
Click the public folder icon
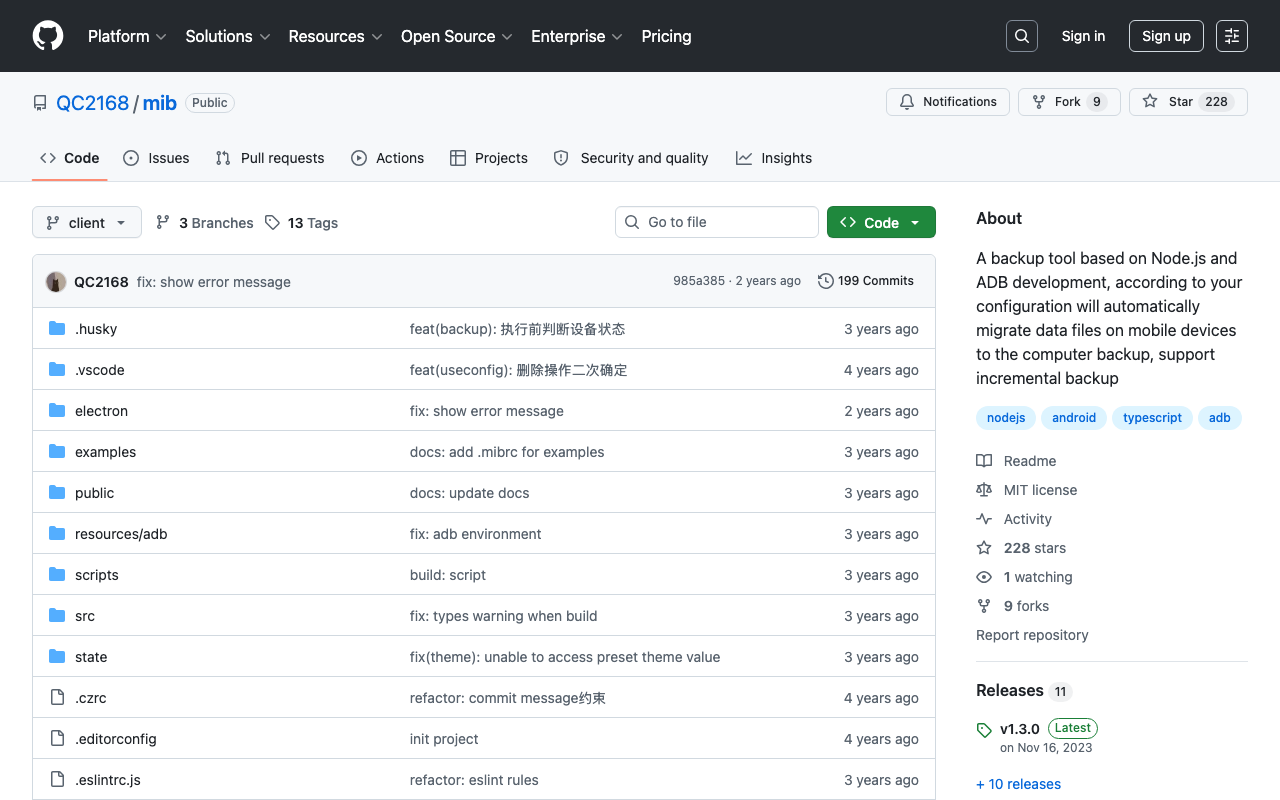57,493
